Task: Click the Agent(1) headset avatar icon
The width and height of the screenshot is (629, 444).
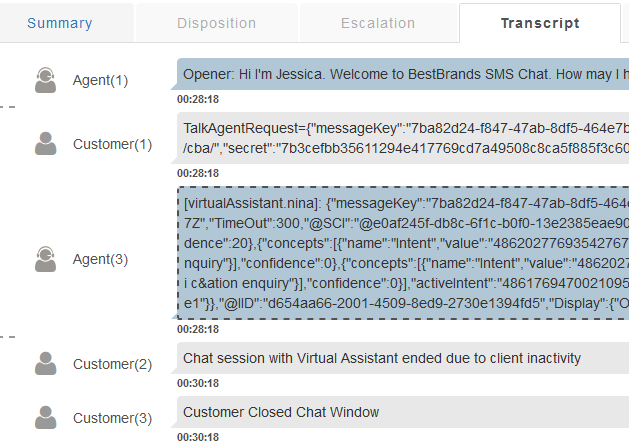Action: point(45,80)
